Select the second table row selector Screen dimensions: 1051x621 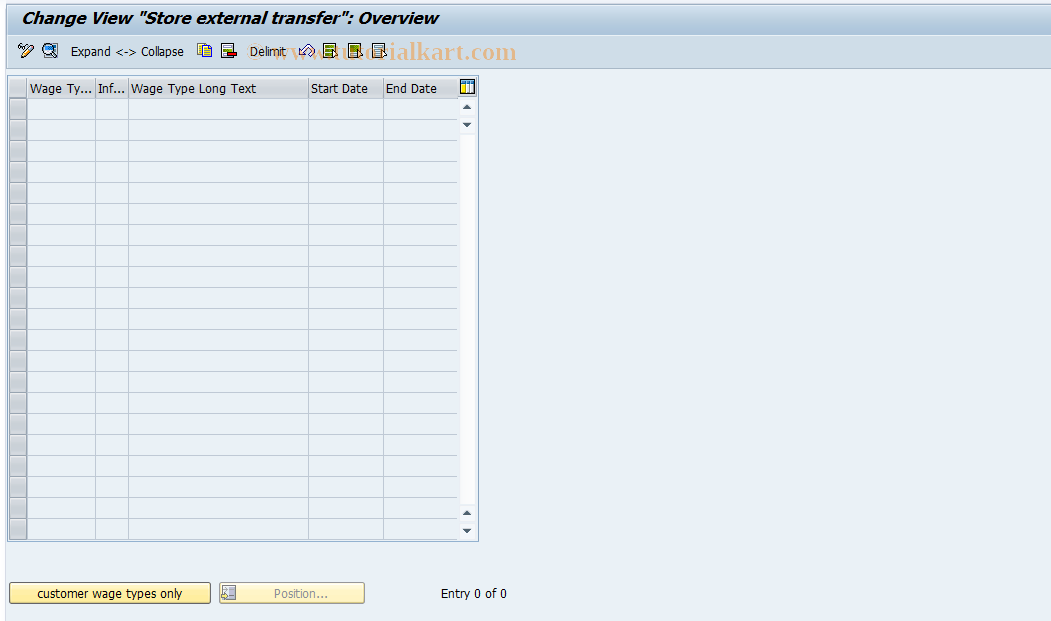[18, 130]
